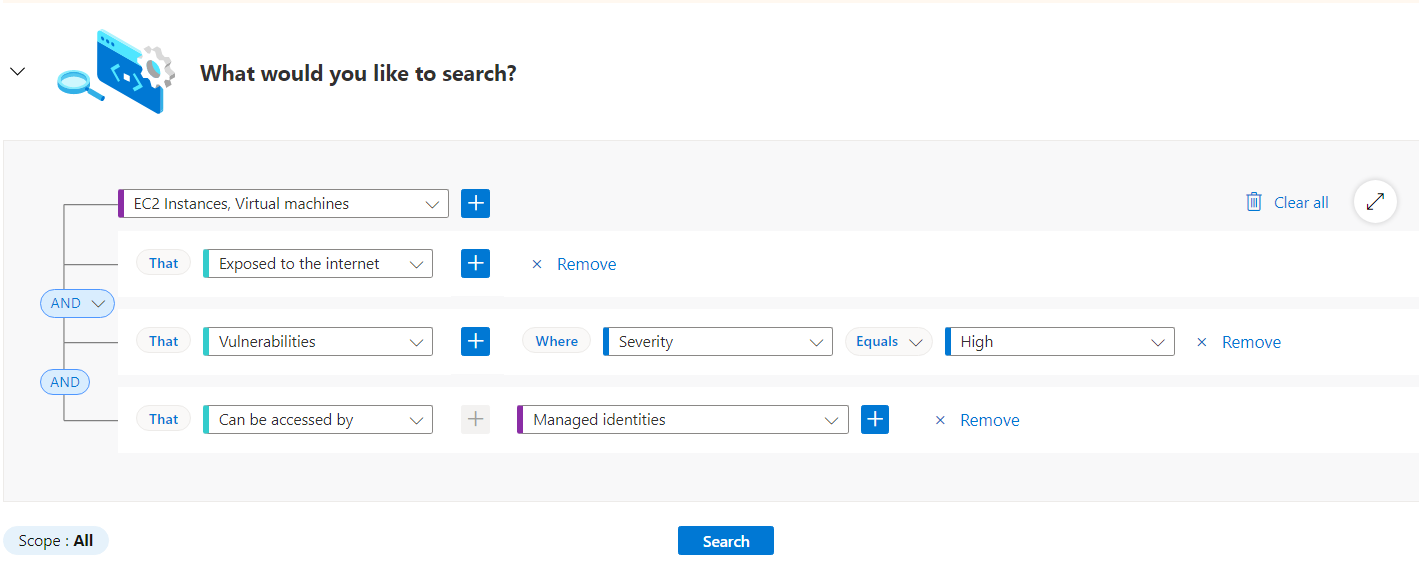The height and width of the screenshot is (572, 1419).
Task: Open the Severity property dropdown
Action: [x=718, y=341]
